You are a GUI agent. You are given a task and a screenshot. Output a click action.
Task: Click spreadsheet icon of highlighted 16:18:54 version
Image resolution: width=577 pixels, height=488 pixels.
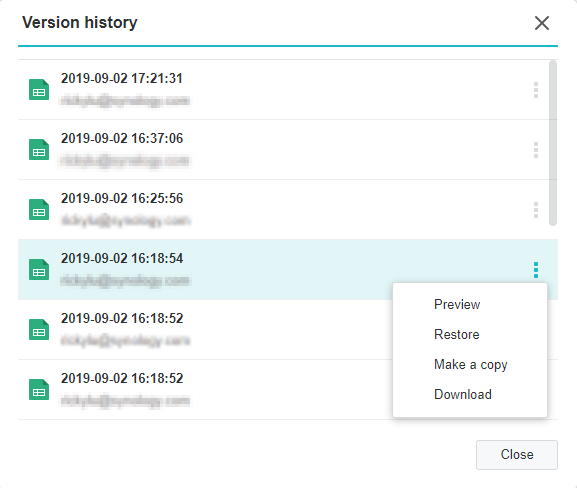[39, 269]
